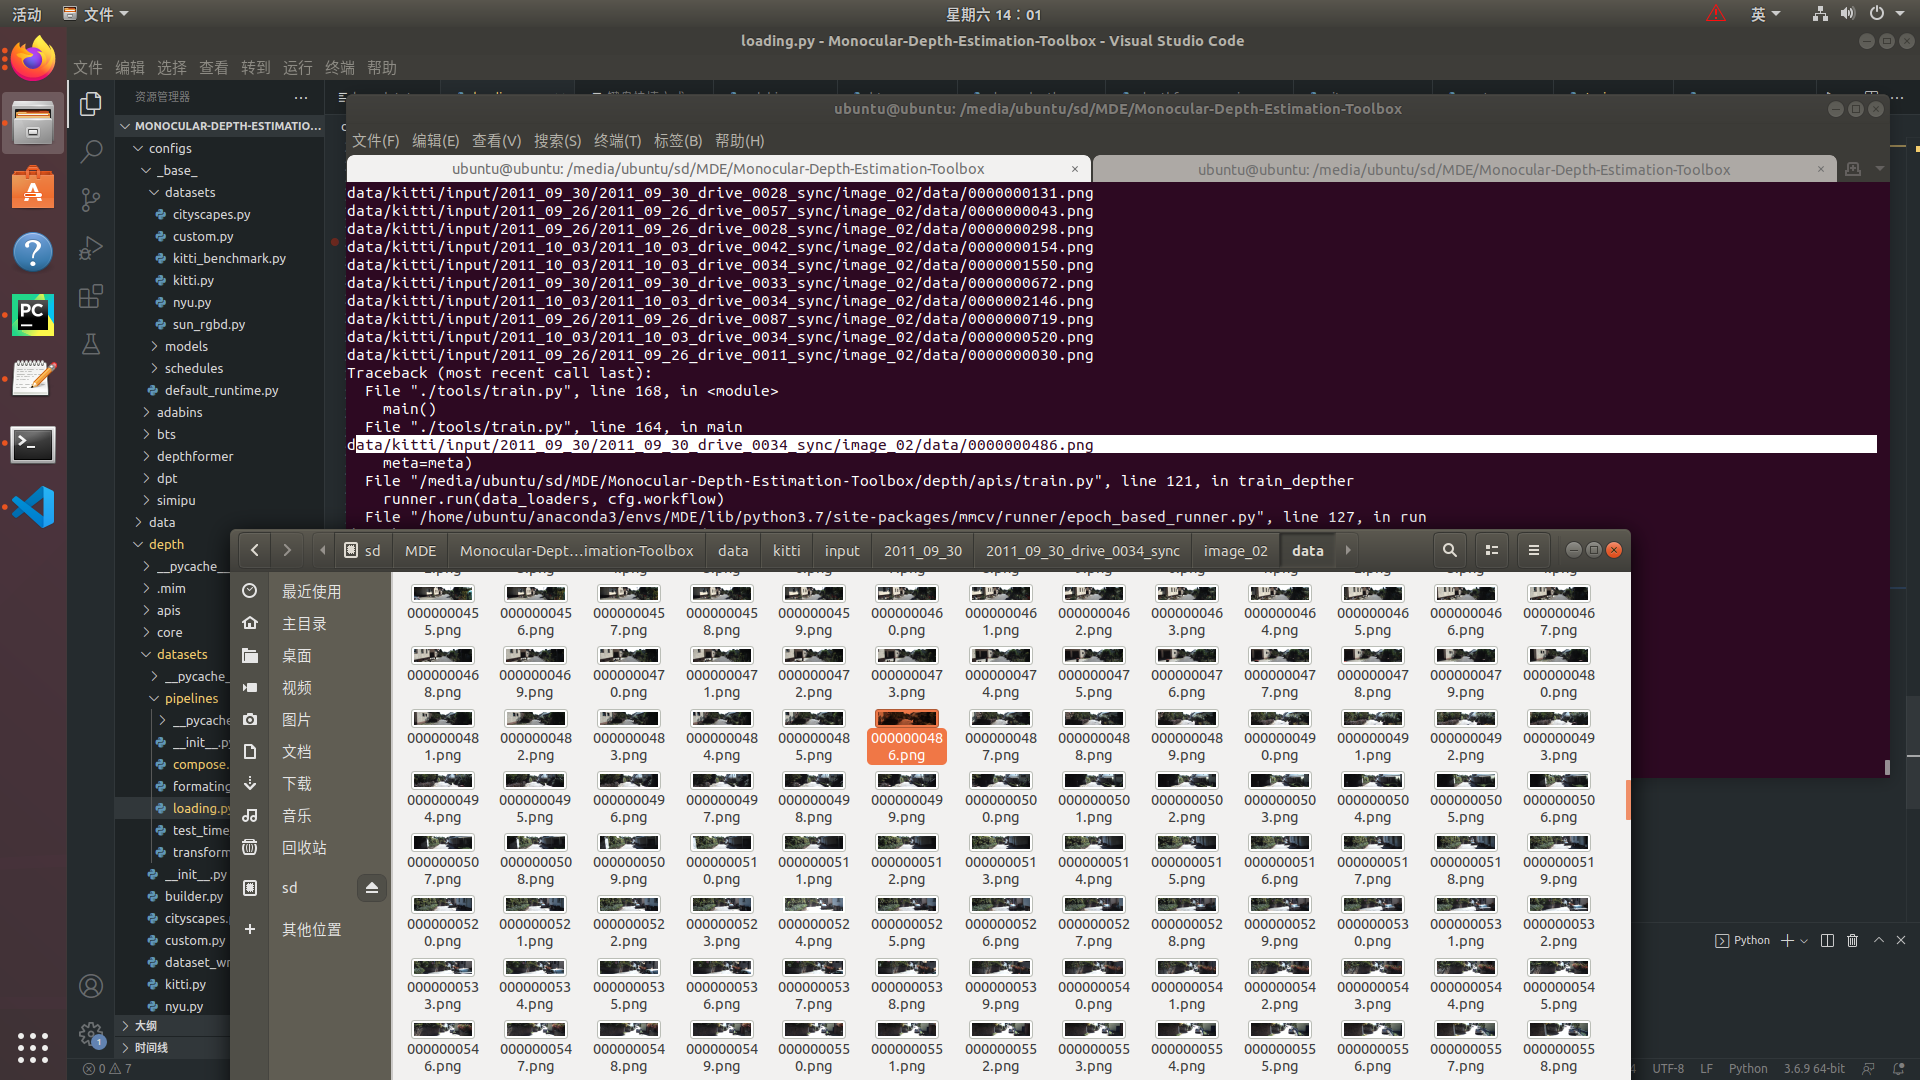The height and width of the screenshot is (1080, 1920).
Task: Launch PyCharm from the Ubuntu dock
Action: [x=33, y=314]
